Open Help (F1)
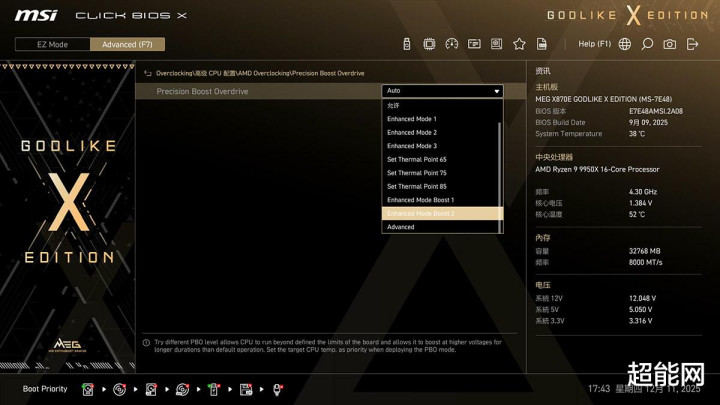 pos(594,44)
